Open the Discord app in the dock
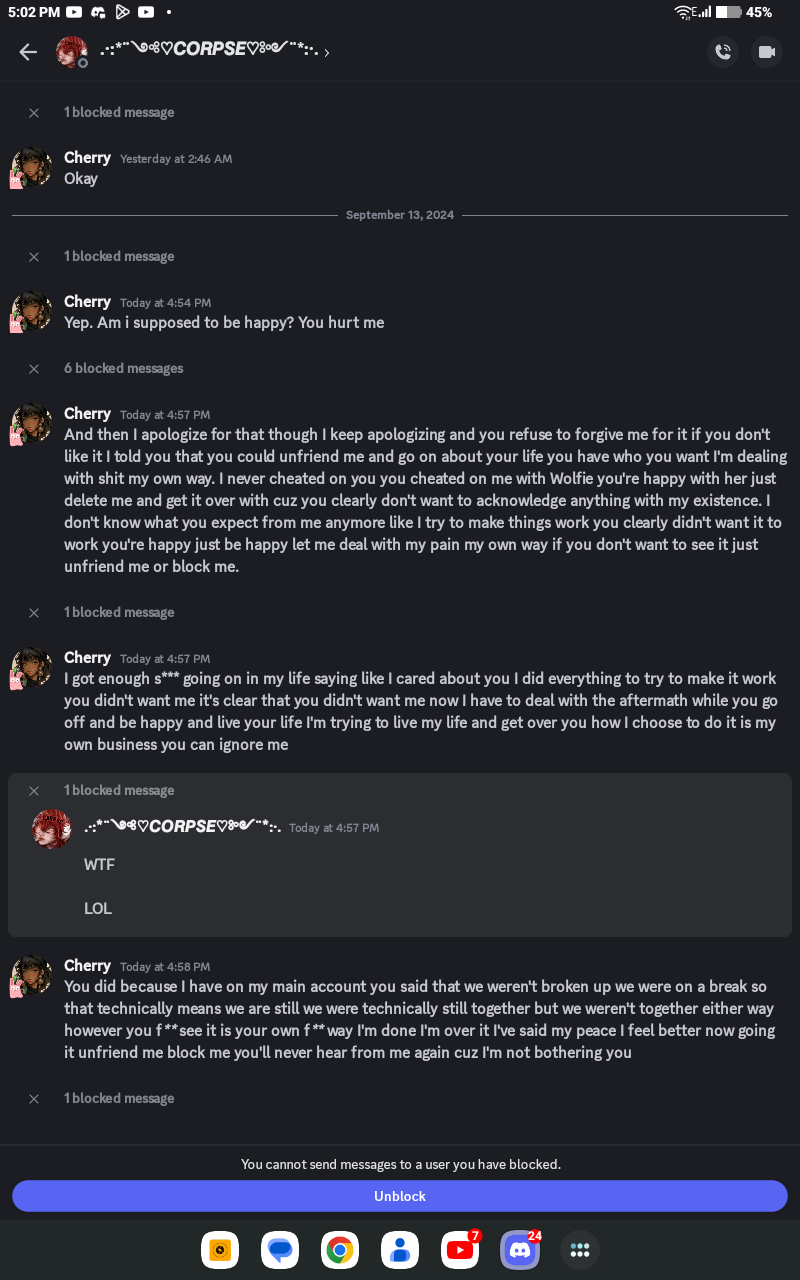This screenshot has width=800, height=1280. click(520, 1249)
